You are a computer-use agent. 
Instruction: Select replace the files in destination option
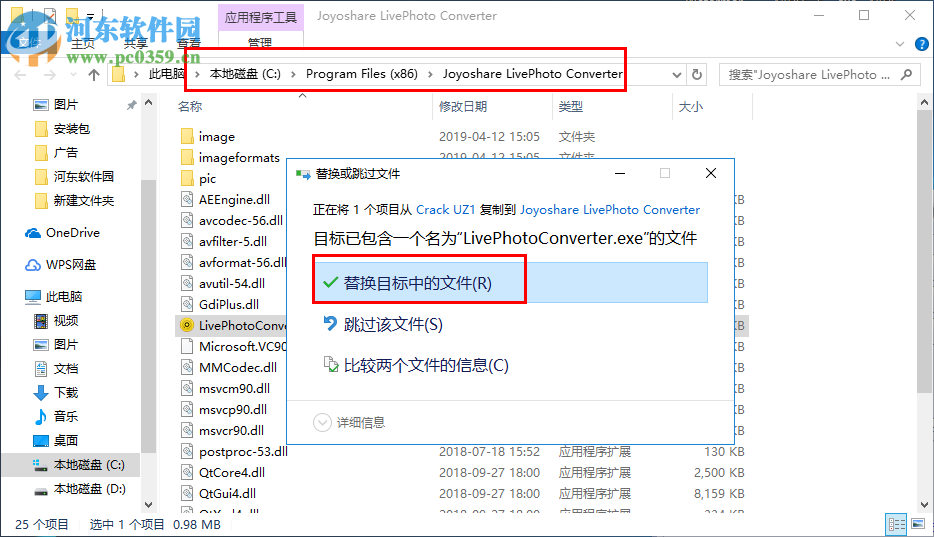pos(510,283)
